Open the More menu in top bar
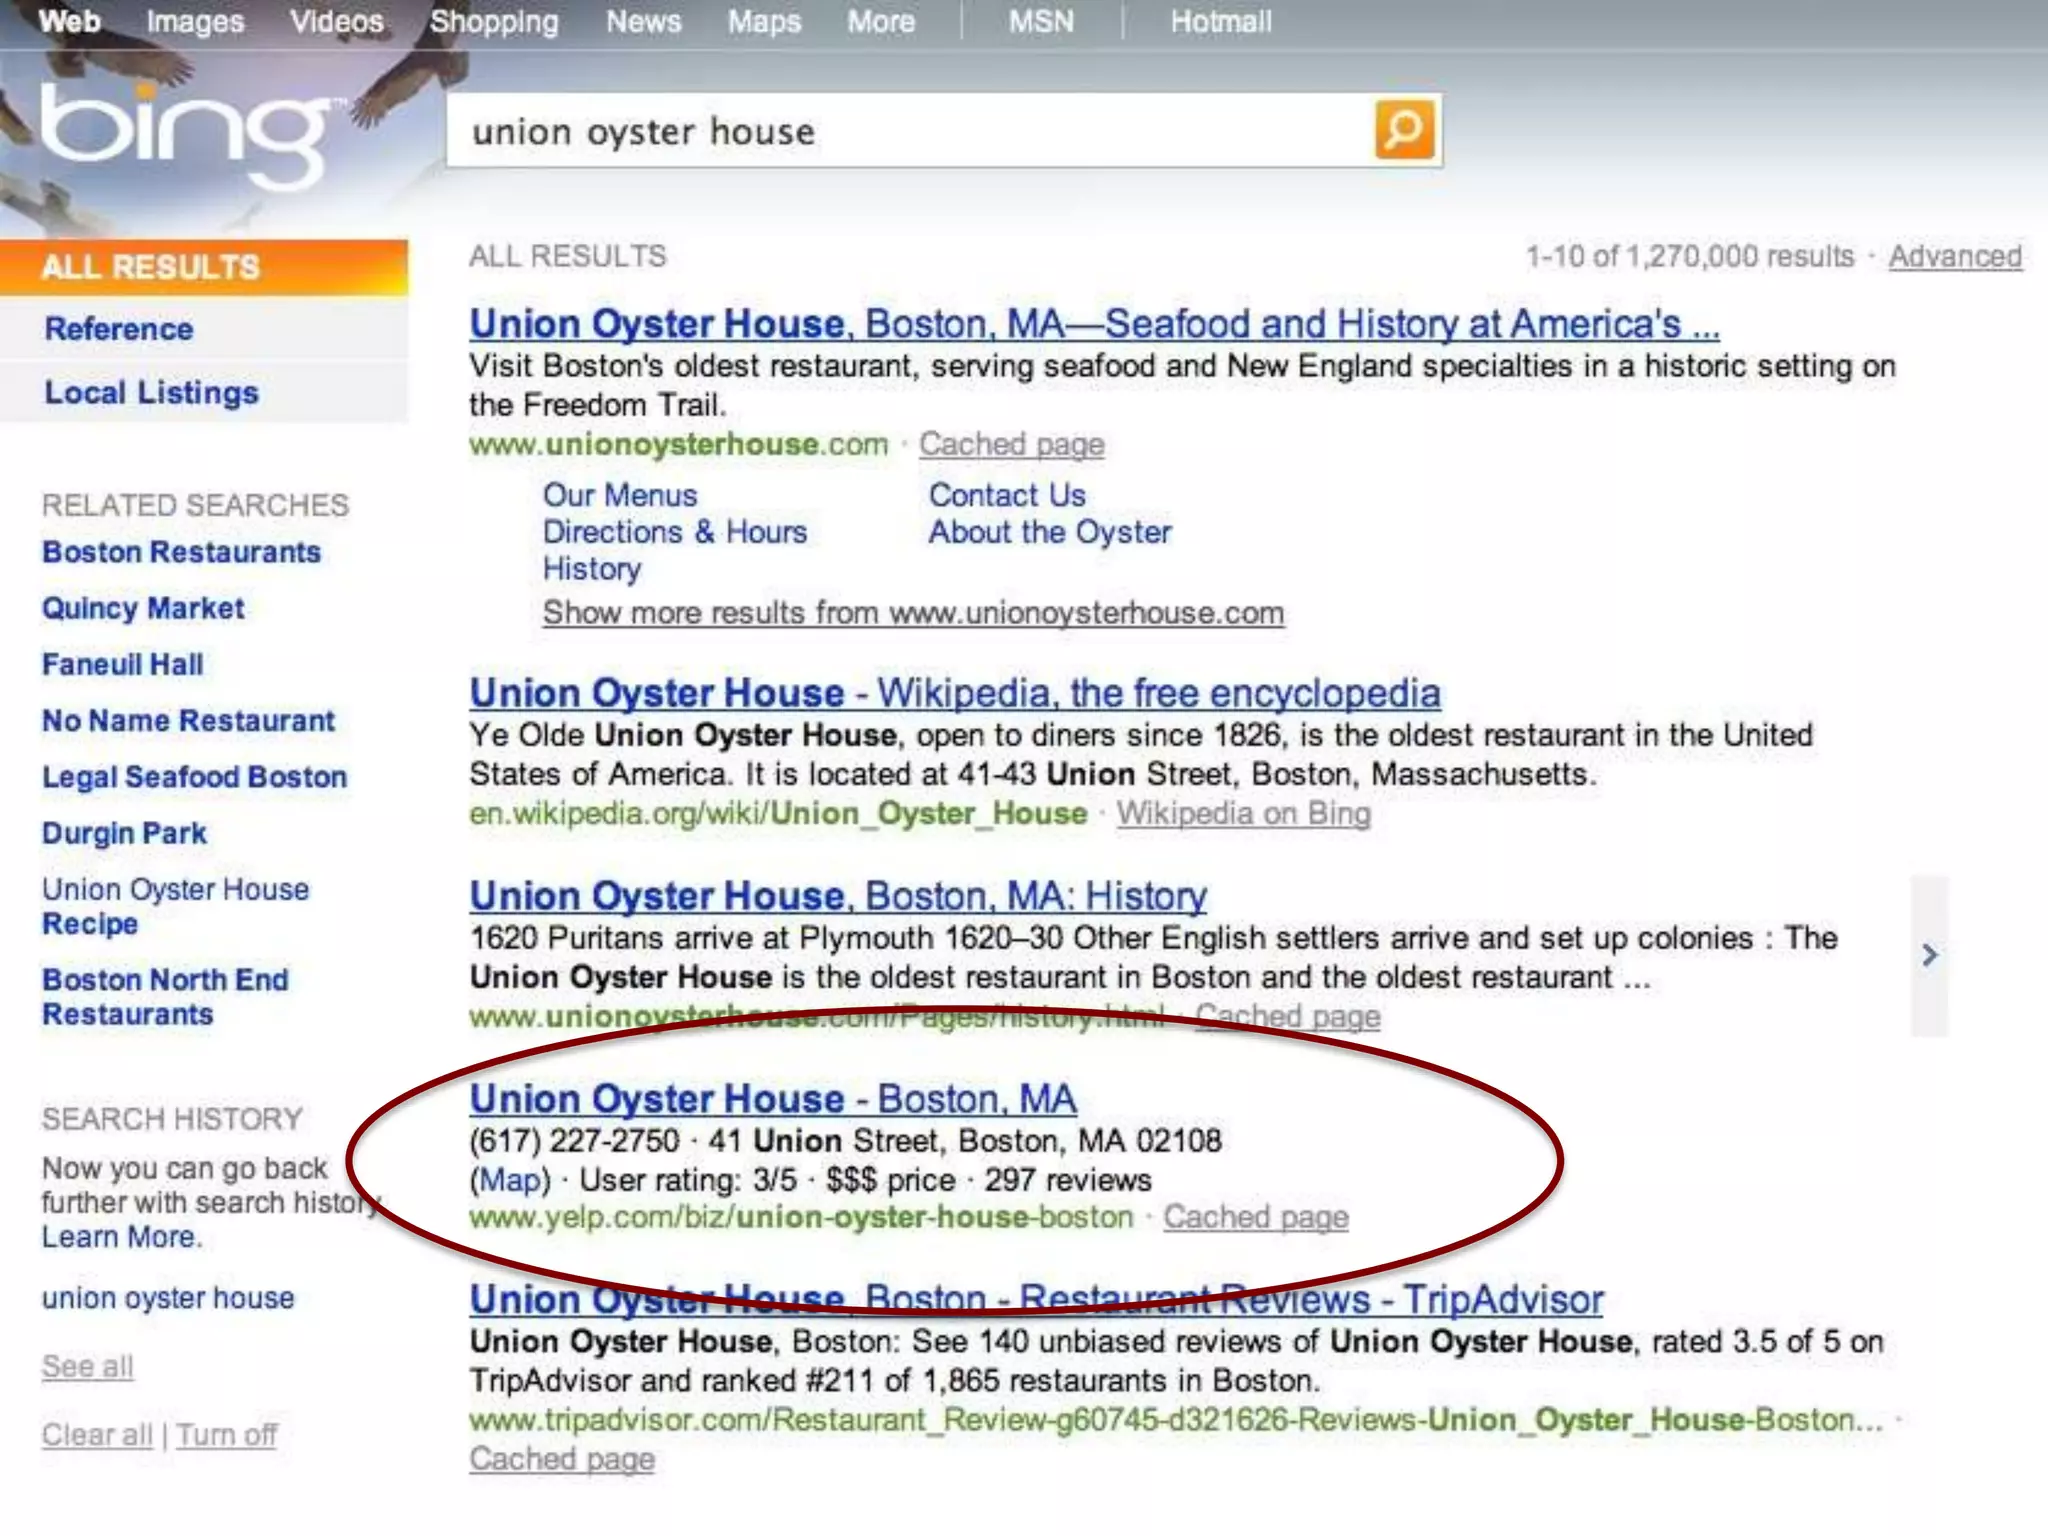The width and height of the screenshot is (2048, 1536). [881, 21]
